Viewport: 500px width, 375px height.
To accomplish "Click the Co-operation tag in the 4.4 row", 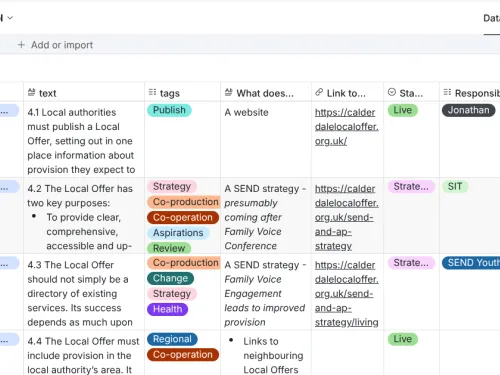I will pyautogui.click(x=183, y=355).
